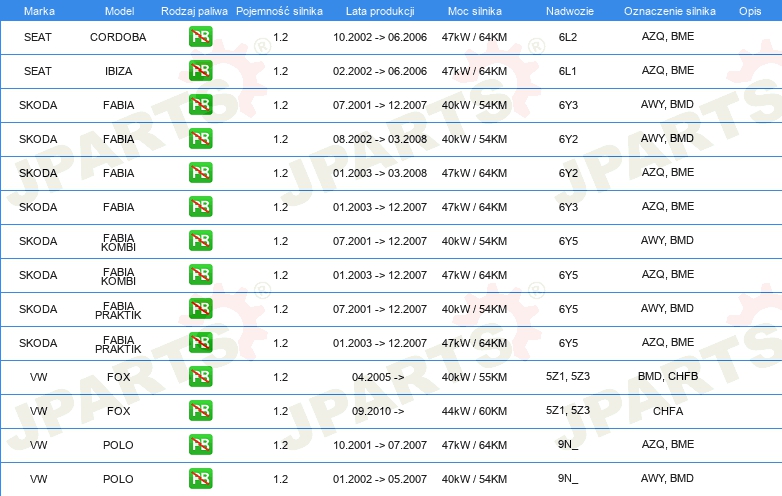Click fuel icon in the VW FOX 09.2010 row

click(x=200, y=411)
